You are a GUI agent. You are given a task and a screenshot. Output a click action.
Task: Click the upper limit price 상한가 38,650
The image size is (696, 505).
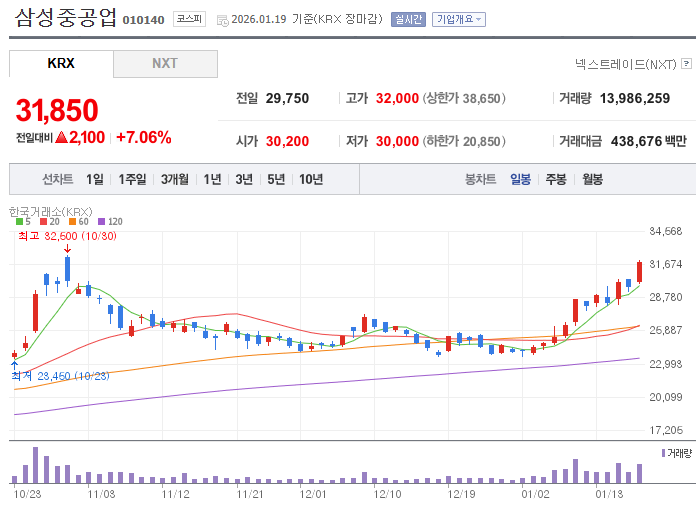464,98
